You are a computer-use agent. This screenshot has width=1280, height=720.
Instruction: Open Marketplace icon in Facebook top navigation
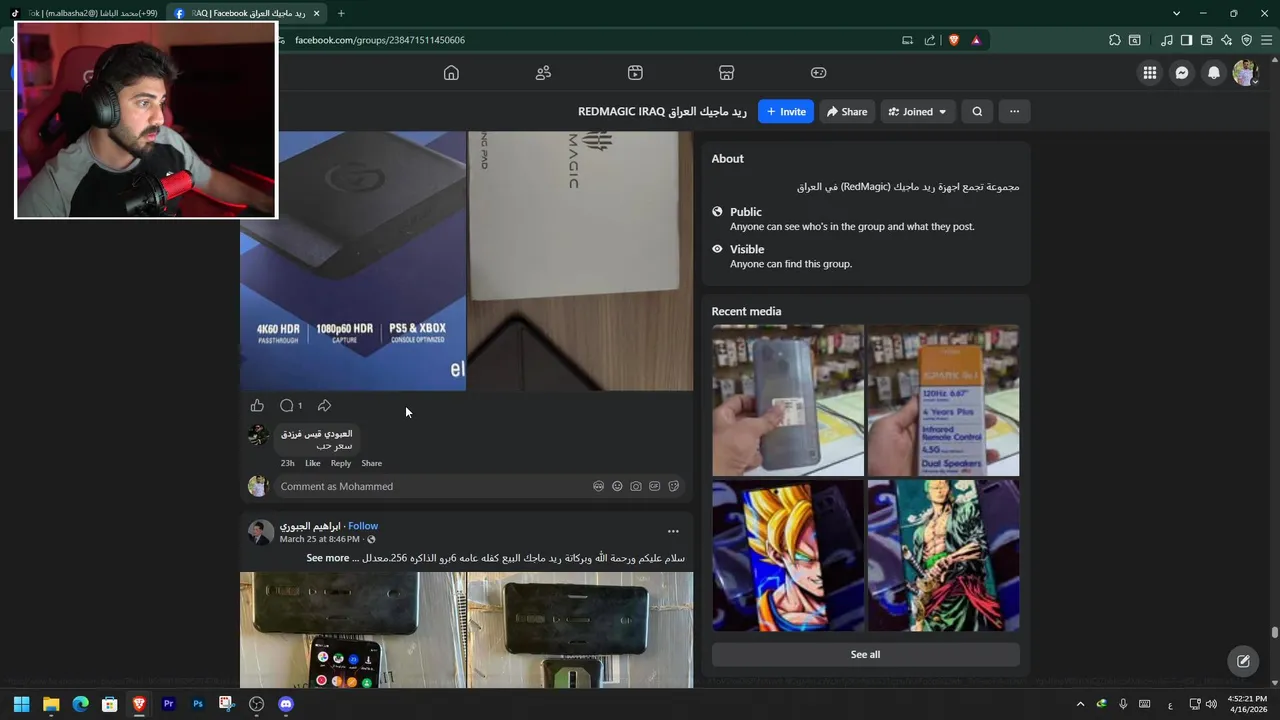[x=727, y=73]
